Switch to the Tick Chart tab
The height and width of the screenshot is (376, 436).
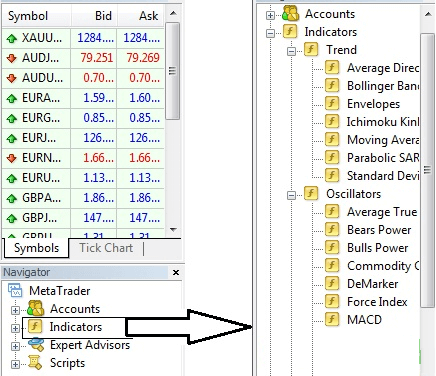click(106, 248)
